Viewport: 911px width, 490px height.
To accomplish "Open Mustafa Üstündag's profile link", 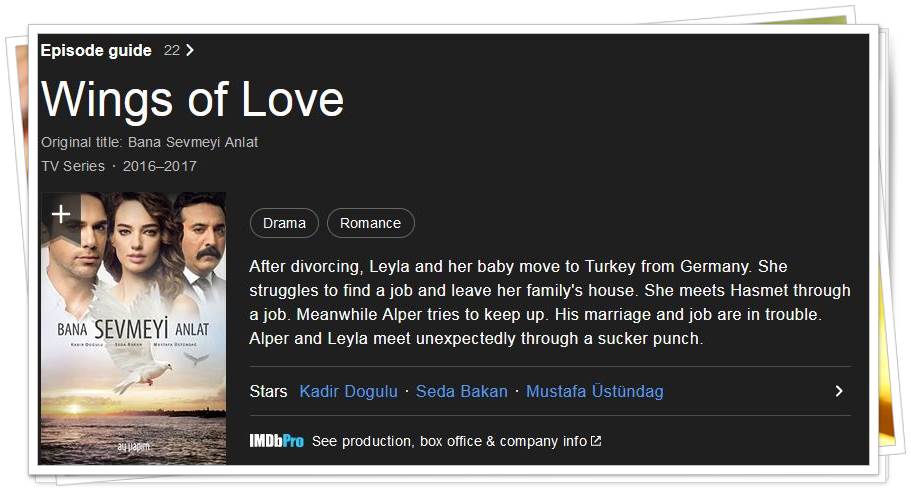I will coord(595,391).
